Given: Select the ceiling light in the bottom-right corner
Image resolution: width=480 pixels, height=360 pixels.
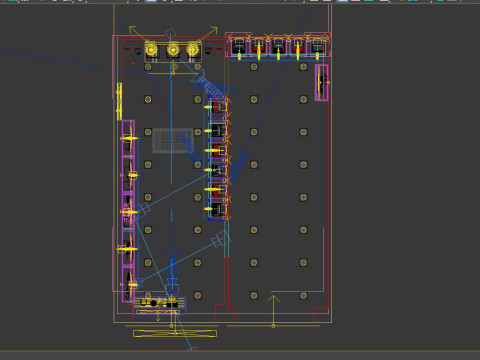Looking at the screenshot, I should (x=303, y=295).
